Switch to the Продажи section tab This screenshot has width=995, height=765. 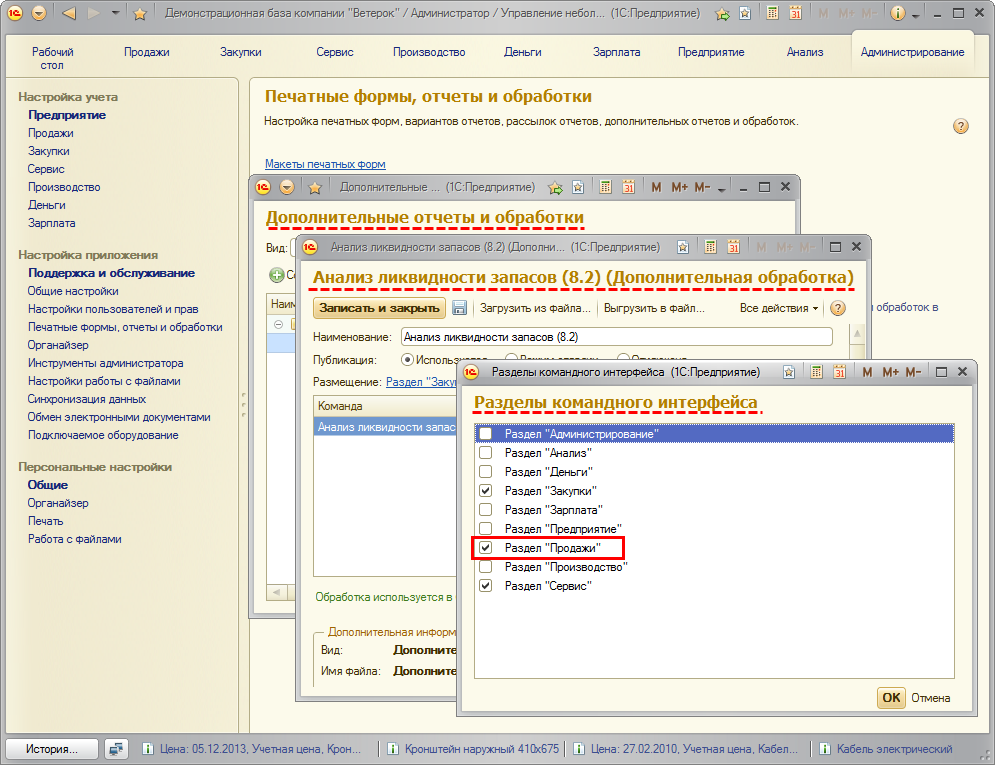pos(147,52)
